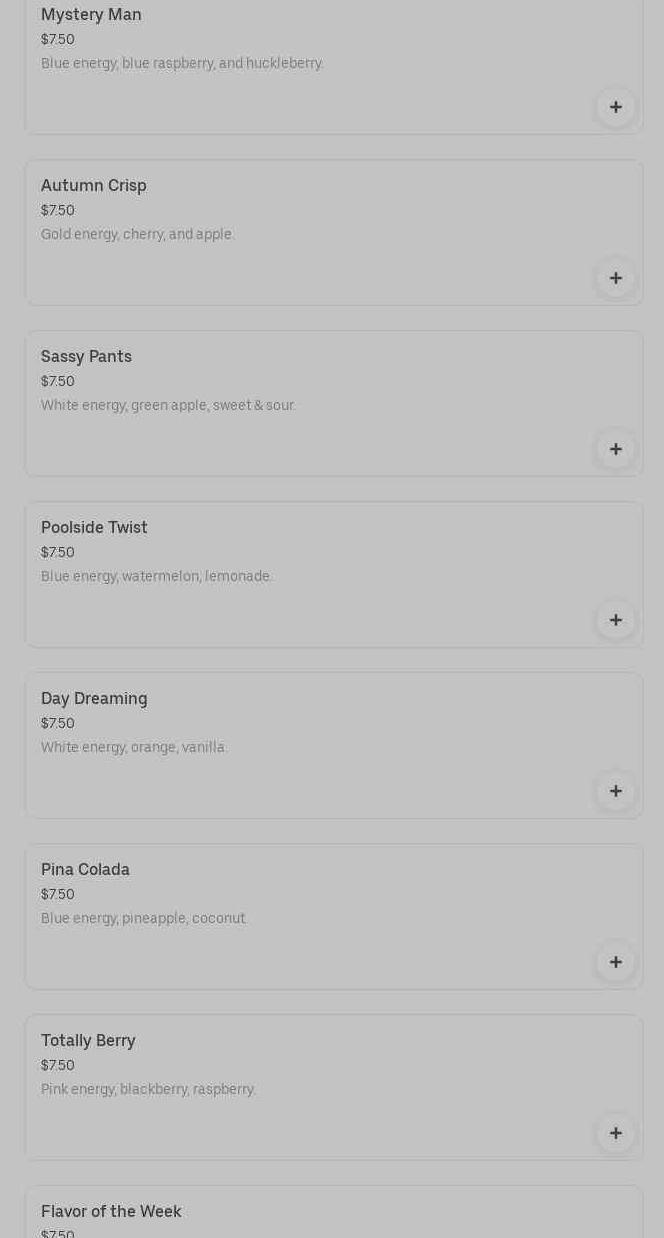Add Autumn Crisp with plus icon
Viewport: 664px width, 1238px height.
(615, 278)
